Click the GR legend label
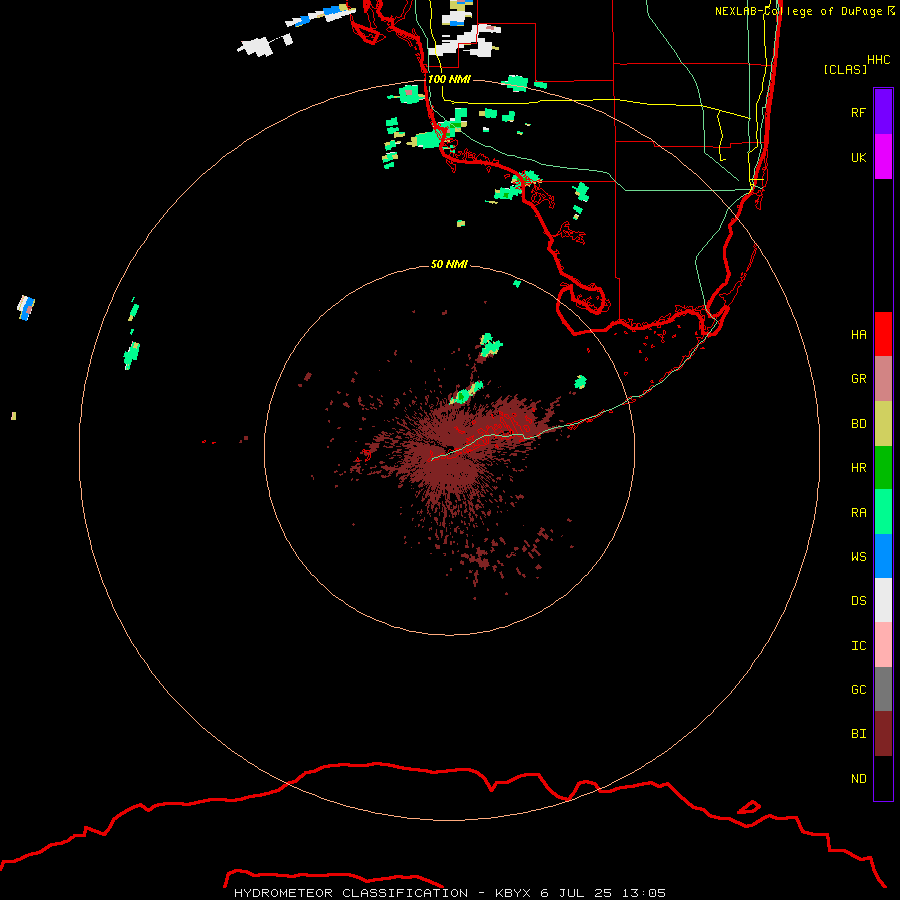Viewport: 900px width, 900px height. [859, 379]
